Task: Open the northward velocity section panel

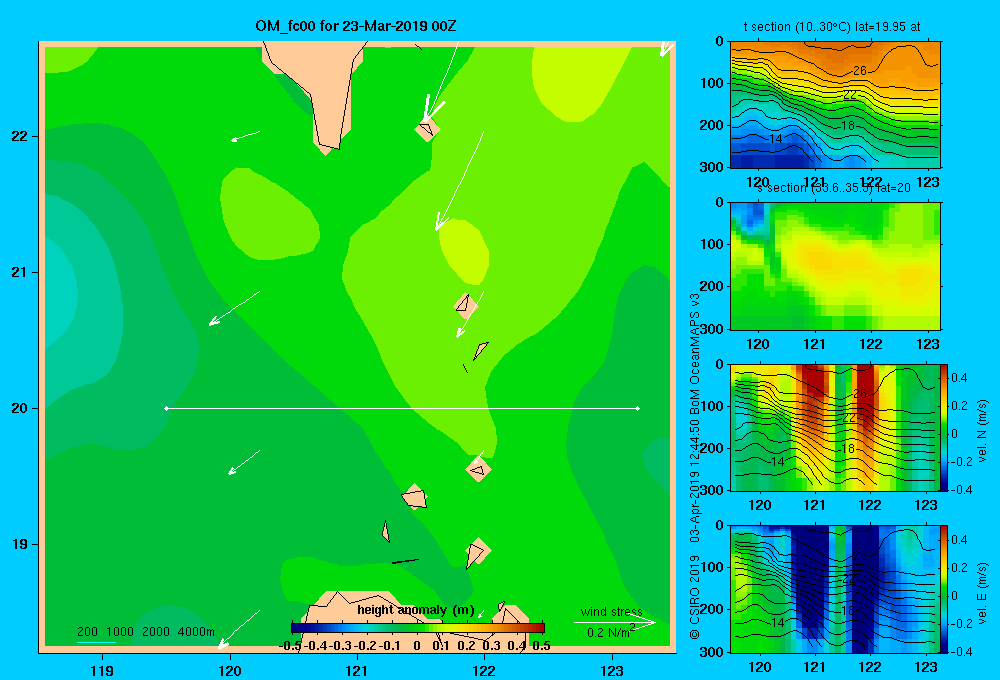Action: 835,427
